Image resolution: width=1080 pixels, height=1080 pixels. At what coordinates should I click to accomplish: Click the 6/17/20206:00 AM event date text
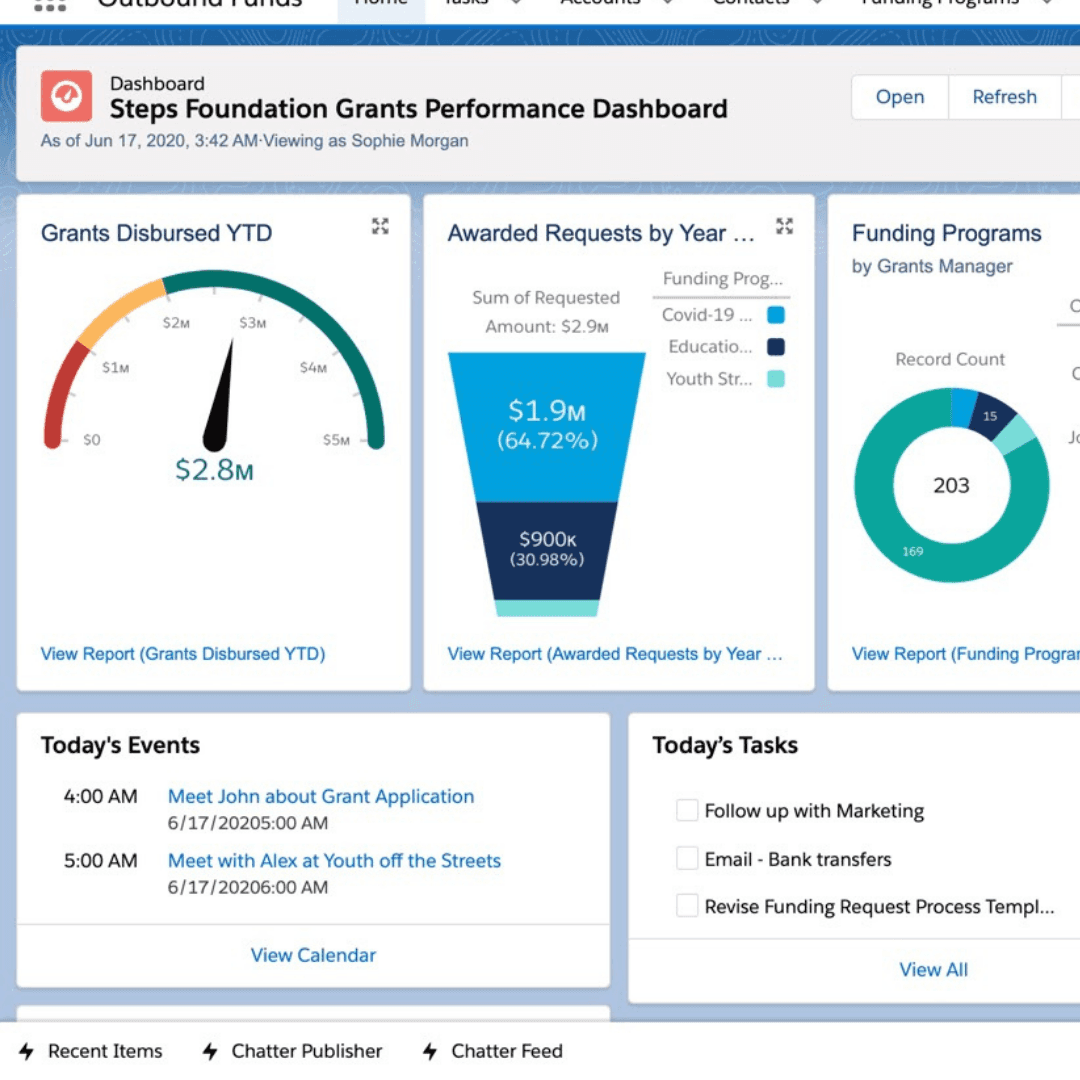click(248, 887)
